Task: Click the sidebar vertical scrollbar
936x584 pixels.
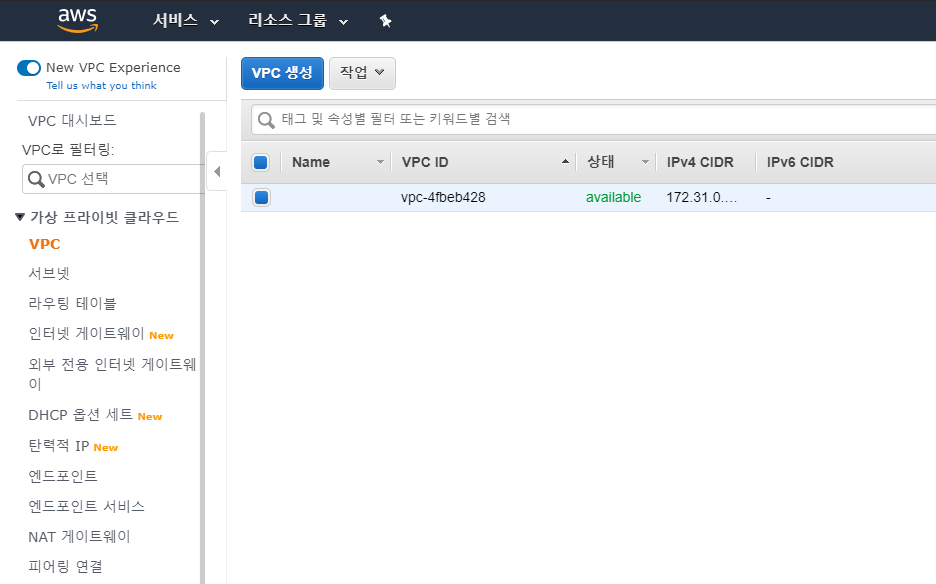Action: (x=202, y=348)
